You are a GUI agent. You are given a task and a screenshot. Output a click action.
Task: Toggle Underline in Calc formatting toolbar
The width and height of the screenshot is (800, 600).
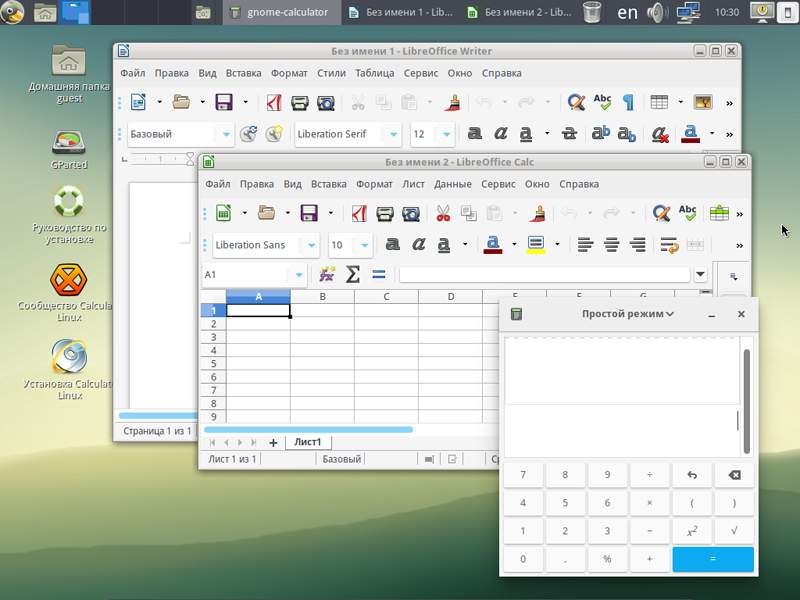(444, 245)
